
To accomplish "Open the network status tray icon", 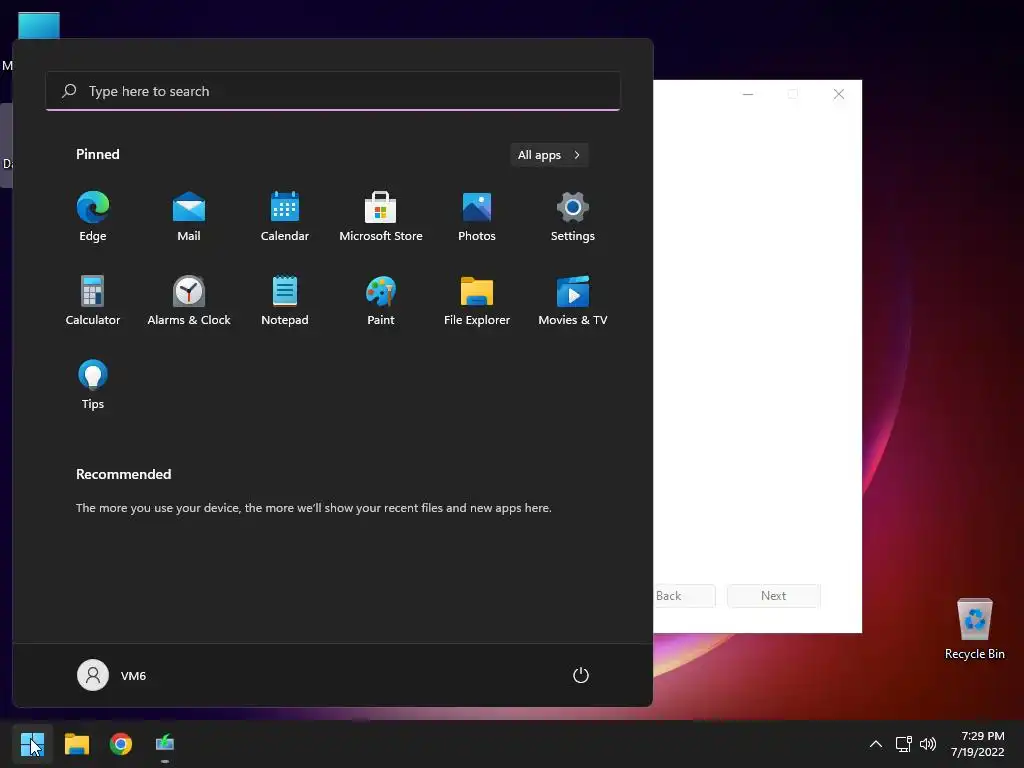I will 903,744.
